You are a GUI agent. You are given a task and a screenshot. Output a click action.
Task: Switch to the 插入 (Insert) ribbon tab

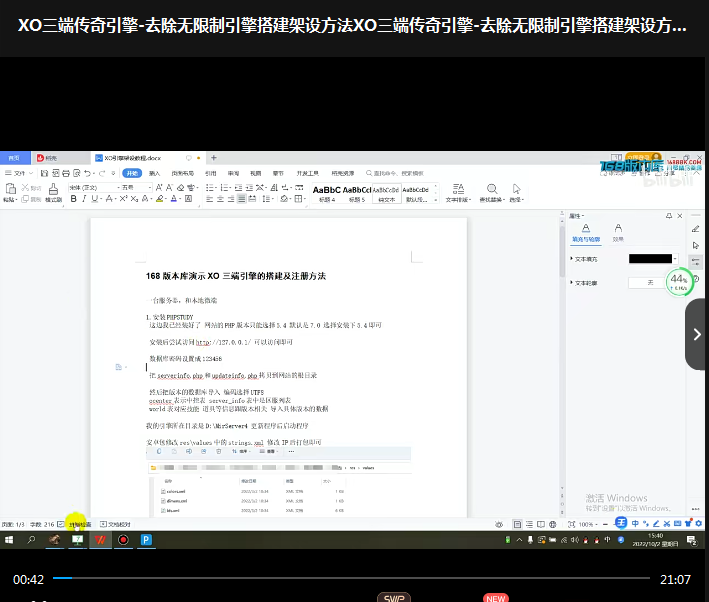(x=154, y=173)
